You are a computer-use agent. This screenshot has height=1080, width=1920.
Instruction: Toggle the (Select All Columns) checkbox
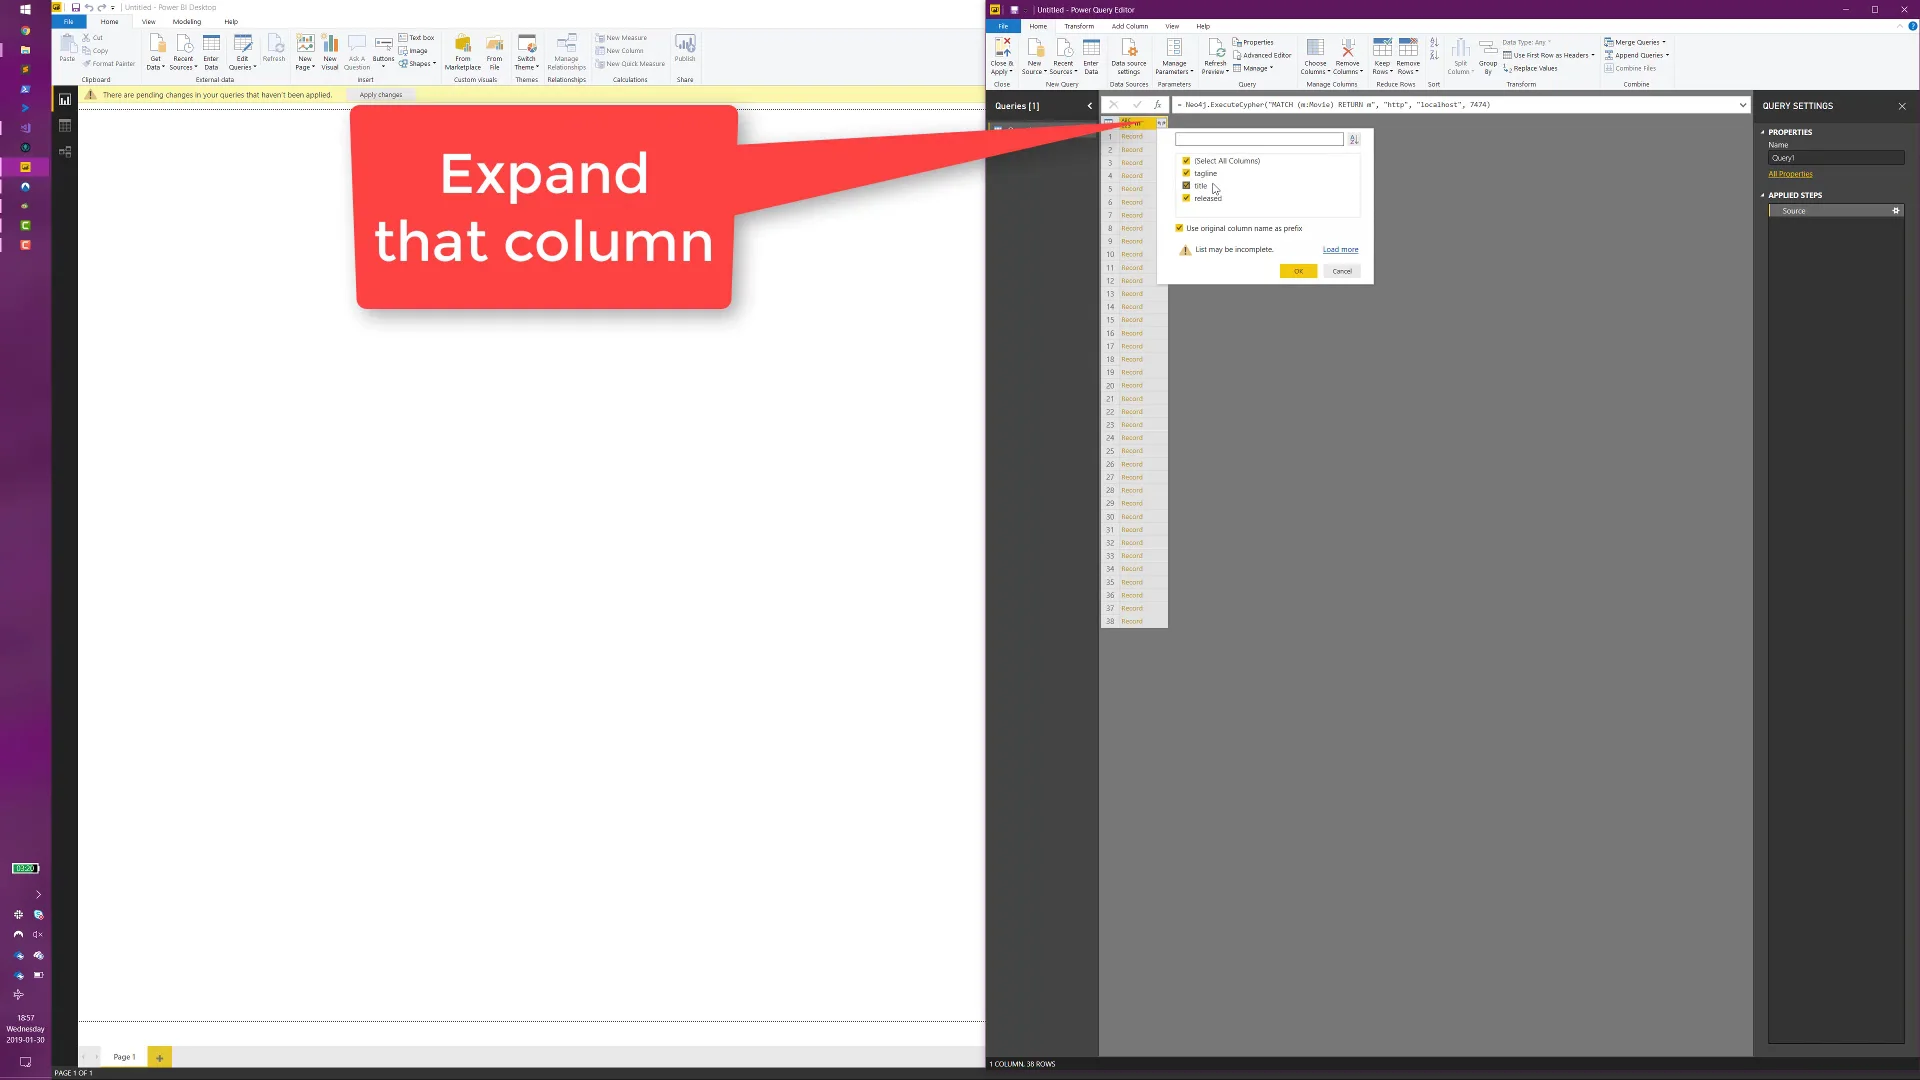coord(1186,161)
